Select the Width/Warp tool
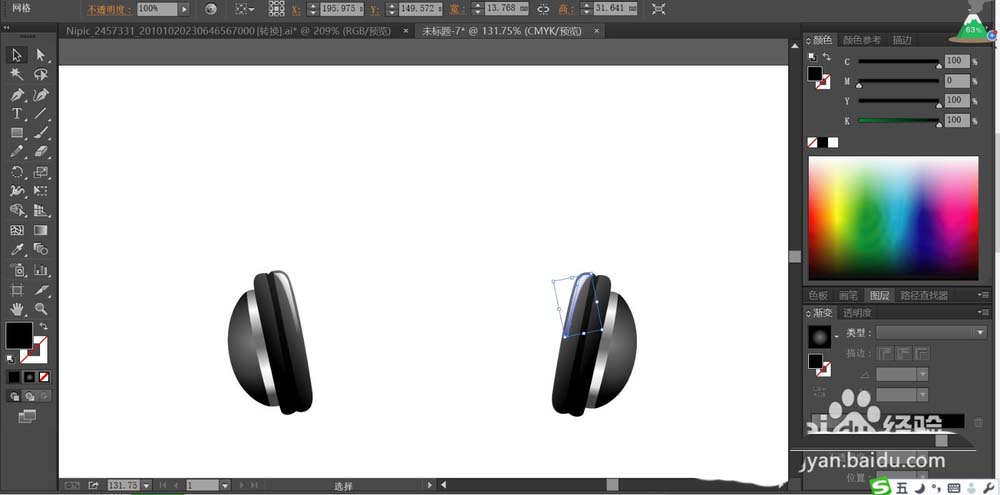The width and height of the screenshot is (1000, 495). click(x=17, y=191)
